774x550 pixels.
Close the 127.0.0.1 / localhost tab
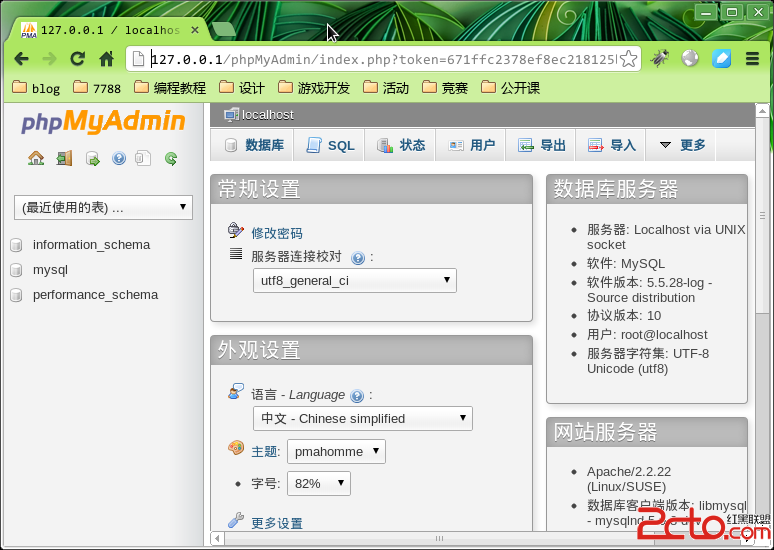coord(195,30)
